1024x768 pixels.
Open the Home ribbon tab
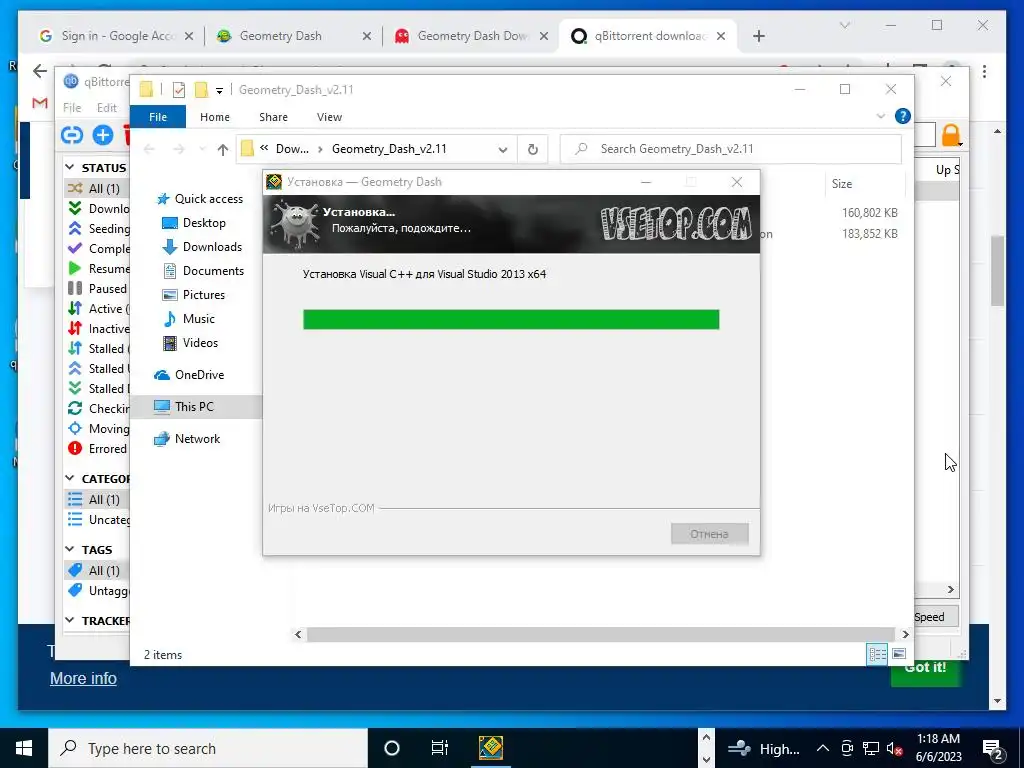click(215, 117)
